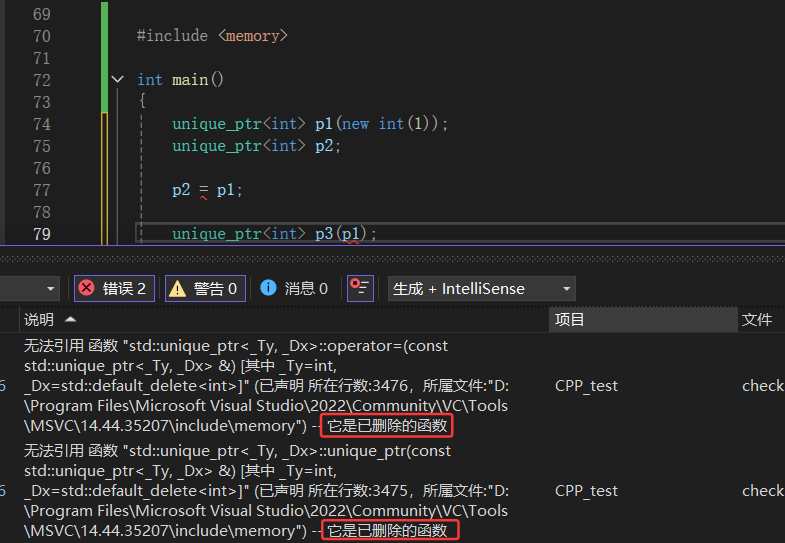
Task: Toggle the Errors 2 filter button
Action: tap(114, 289)
